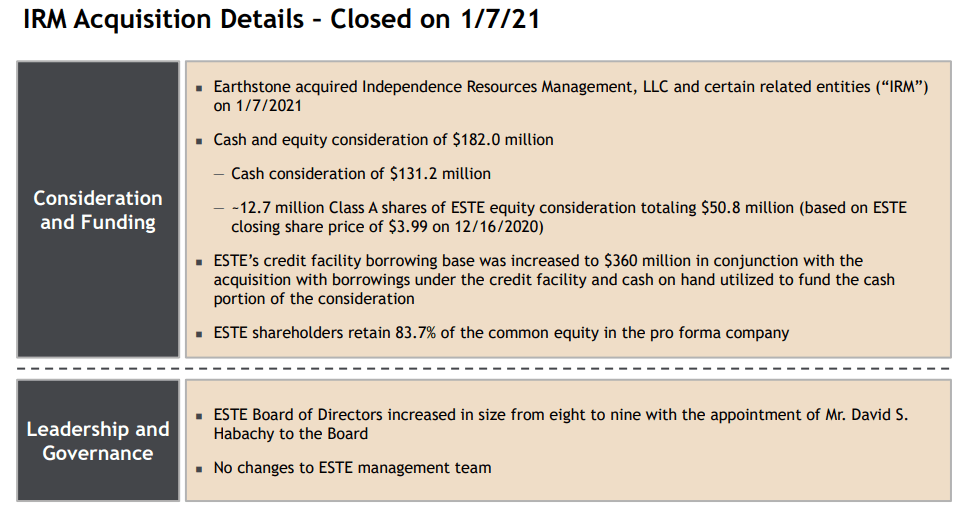Viewport: 968px width, 519px height.
Task: Click the '83.7%' shareholder retention figure
Action: tap(415, 333)
